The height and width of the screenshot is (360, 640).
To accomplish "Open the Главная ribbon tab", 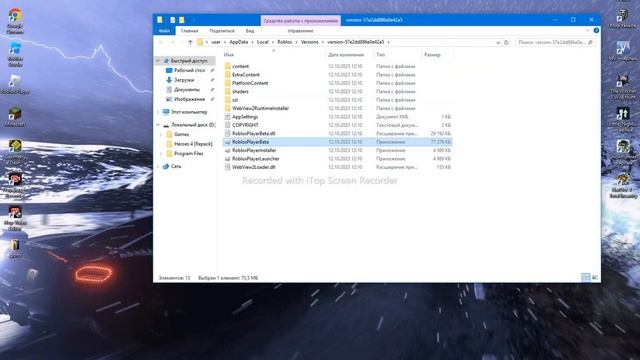I will point(189,31).
